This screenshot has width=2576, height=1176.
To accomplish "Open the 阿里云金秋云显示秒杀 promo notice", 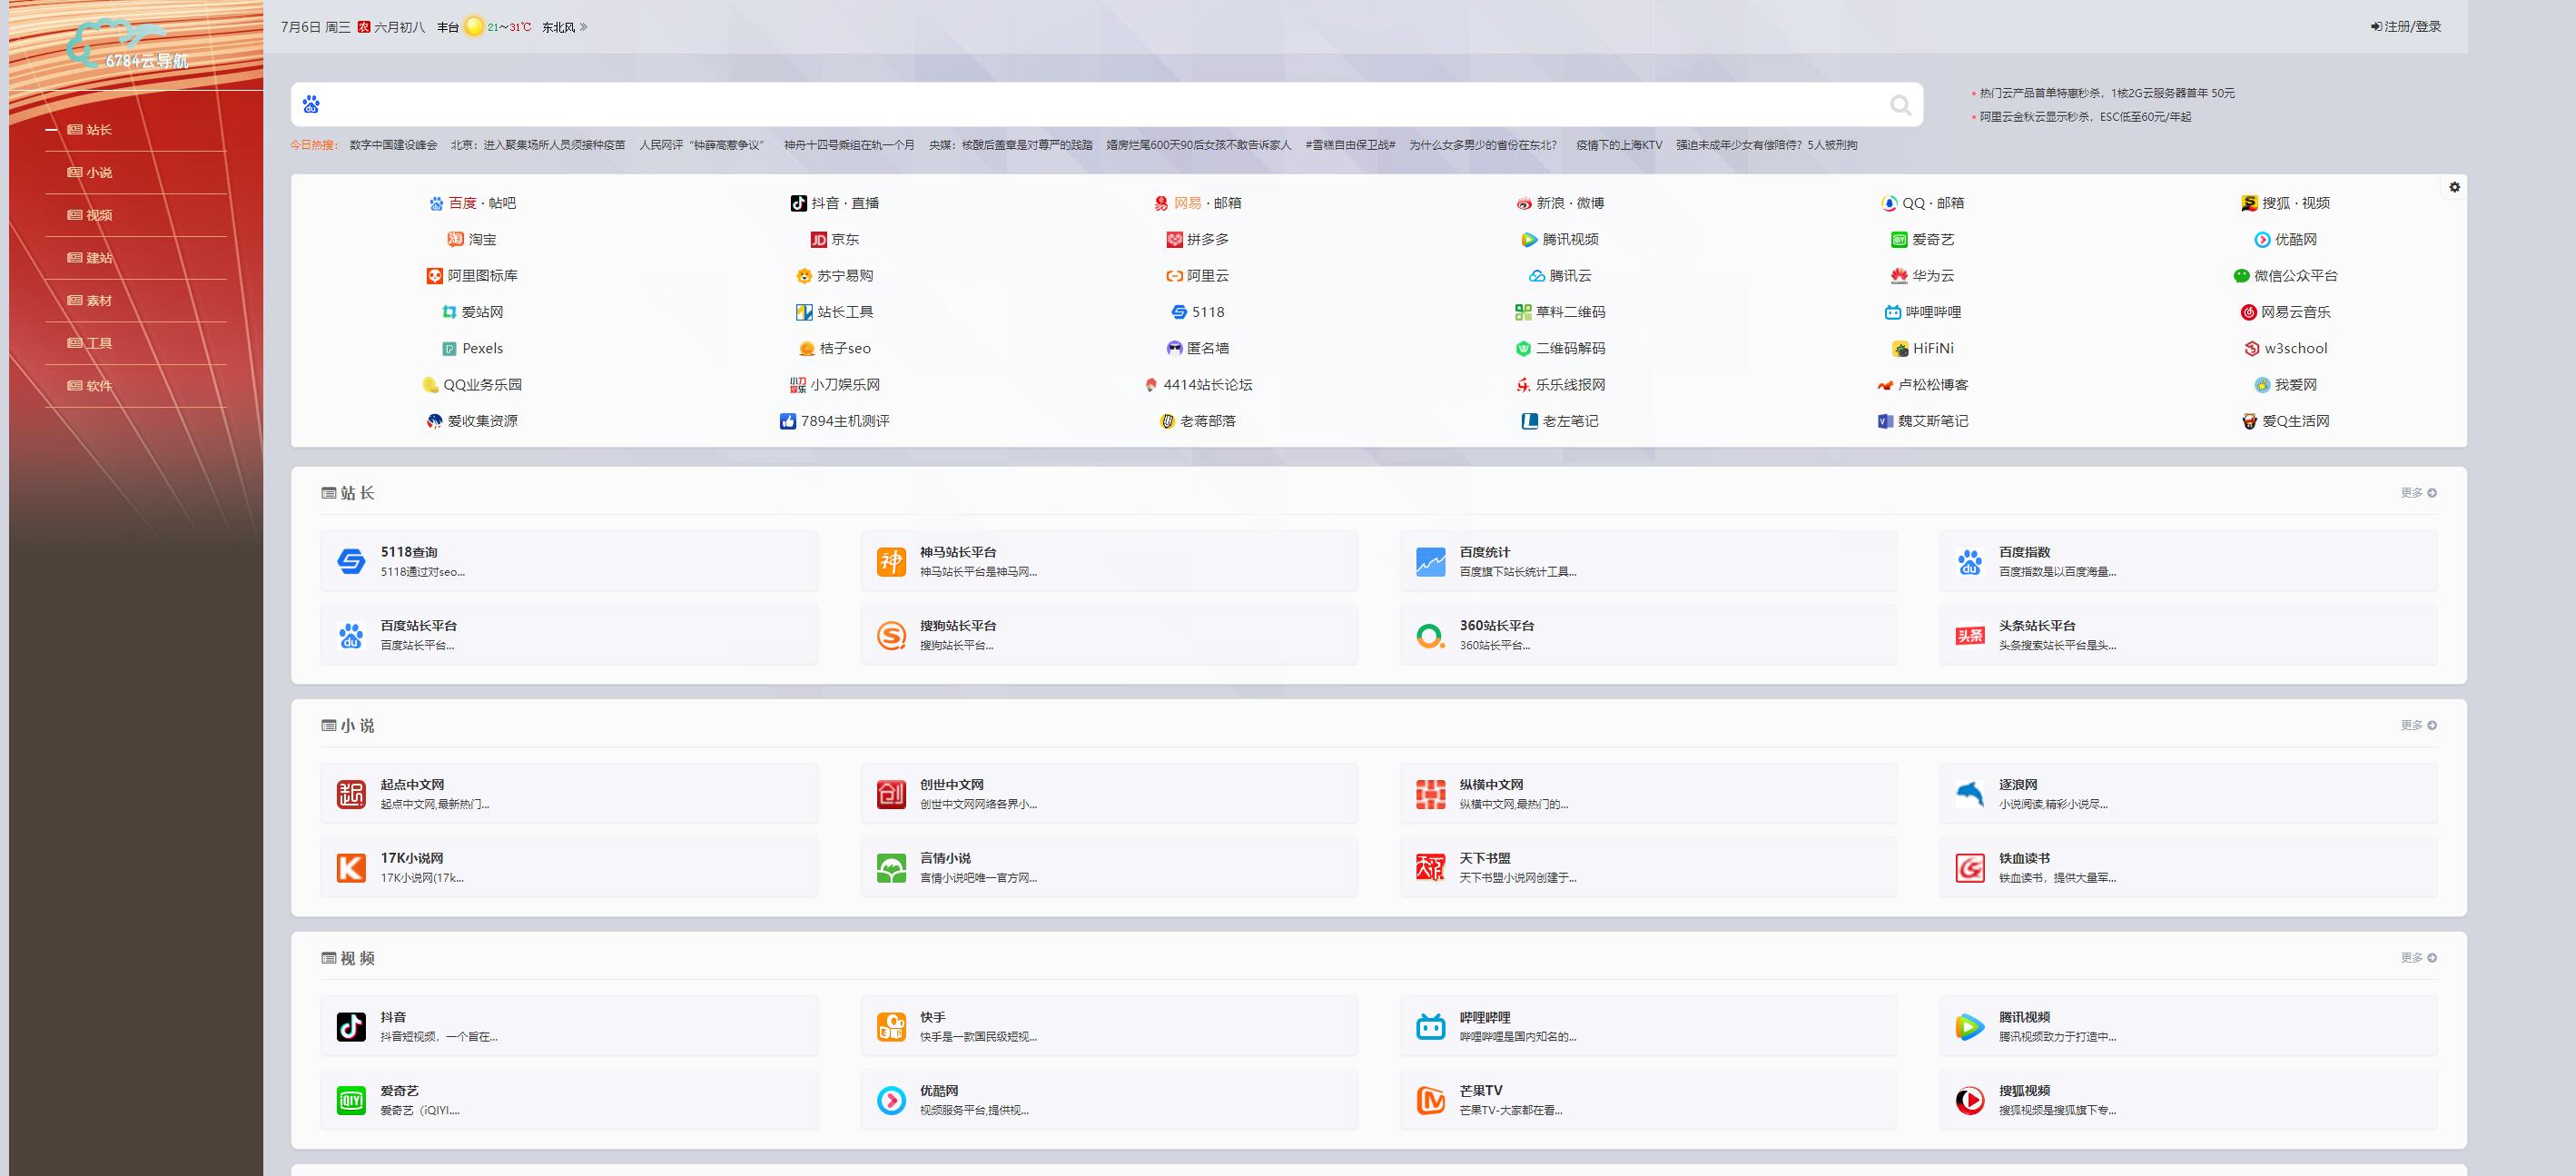I will click(x=2085, y=117).
